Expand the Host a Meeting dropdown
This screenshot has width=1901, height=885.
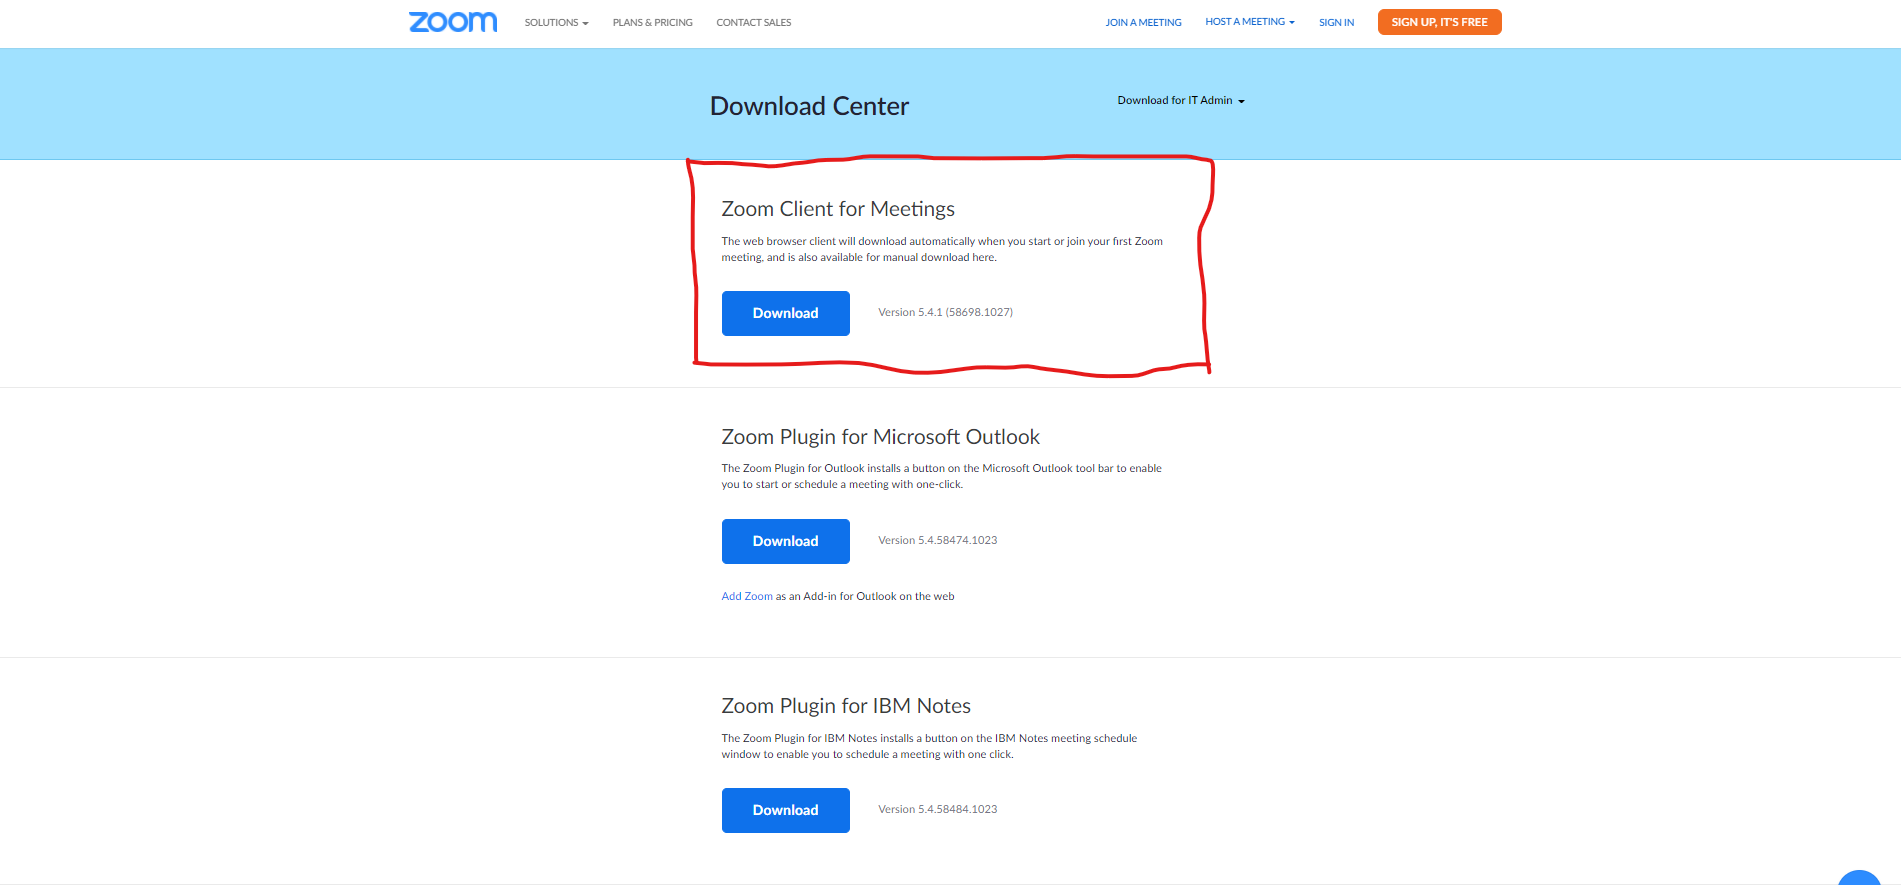(x=1250, y=22)
